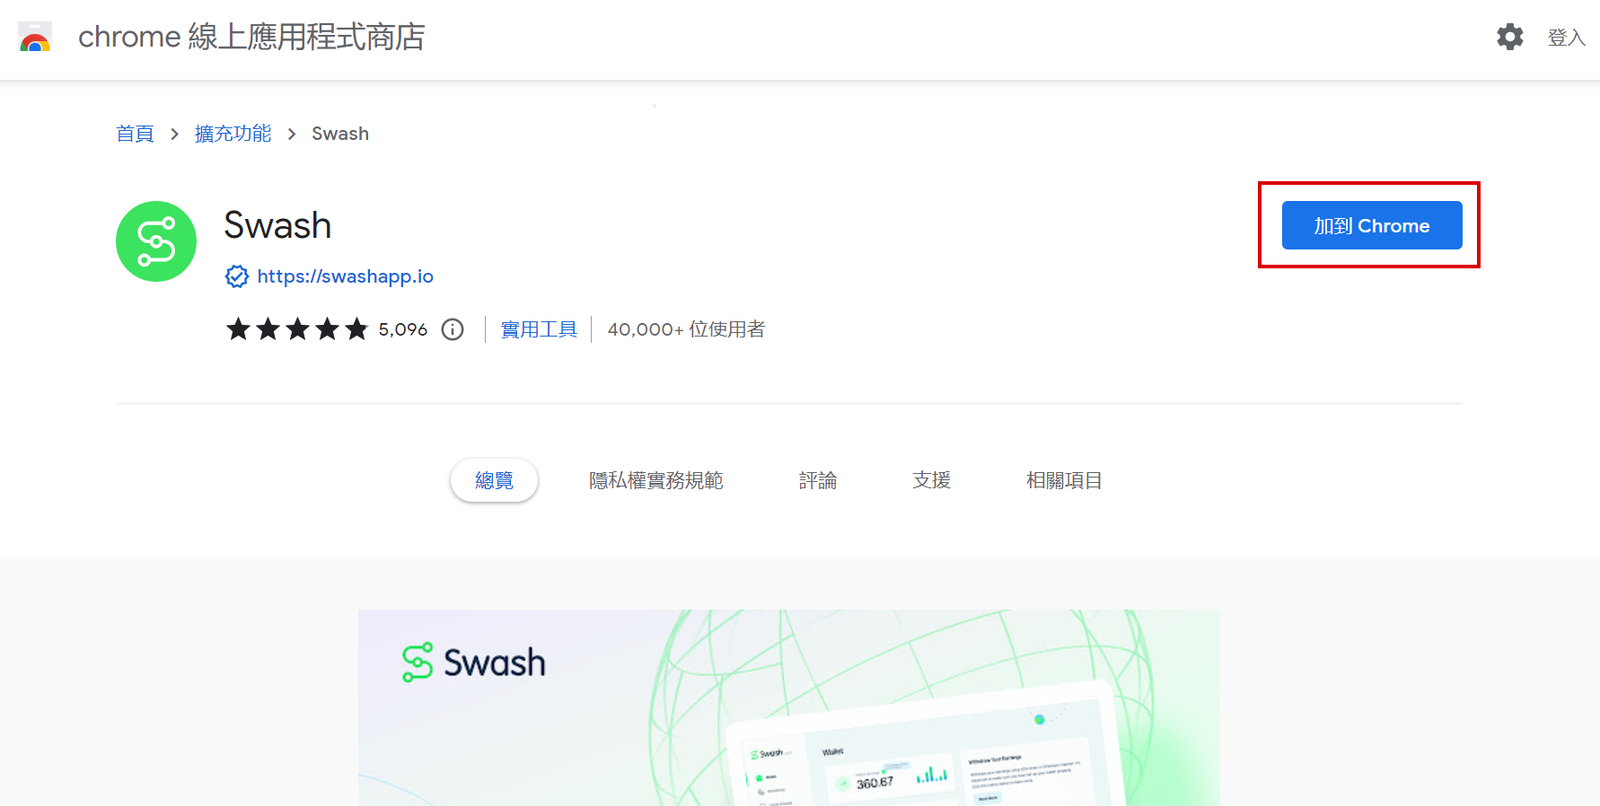The width and height of the screenshot is (1600, 806).
Task: Visit the https://swashapp.io link
Action: (345, 277)
